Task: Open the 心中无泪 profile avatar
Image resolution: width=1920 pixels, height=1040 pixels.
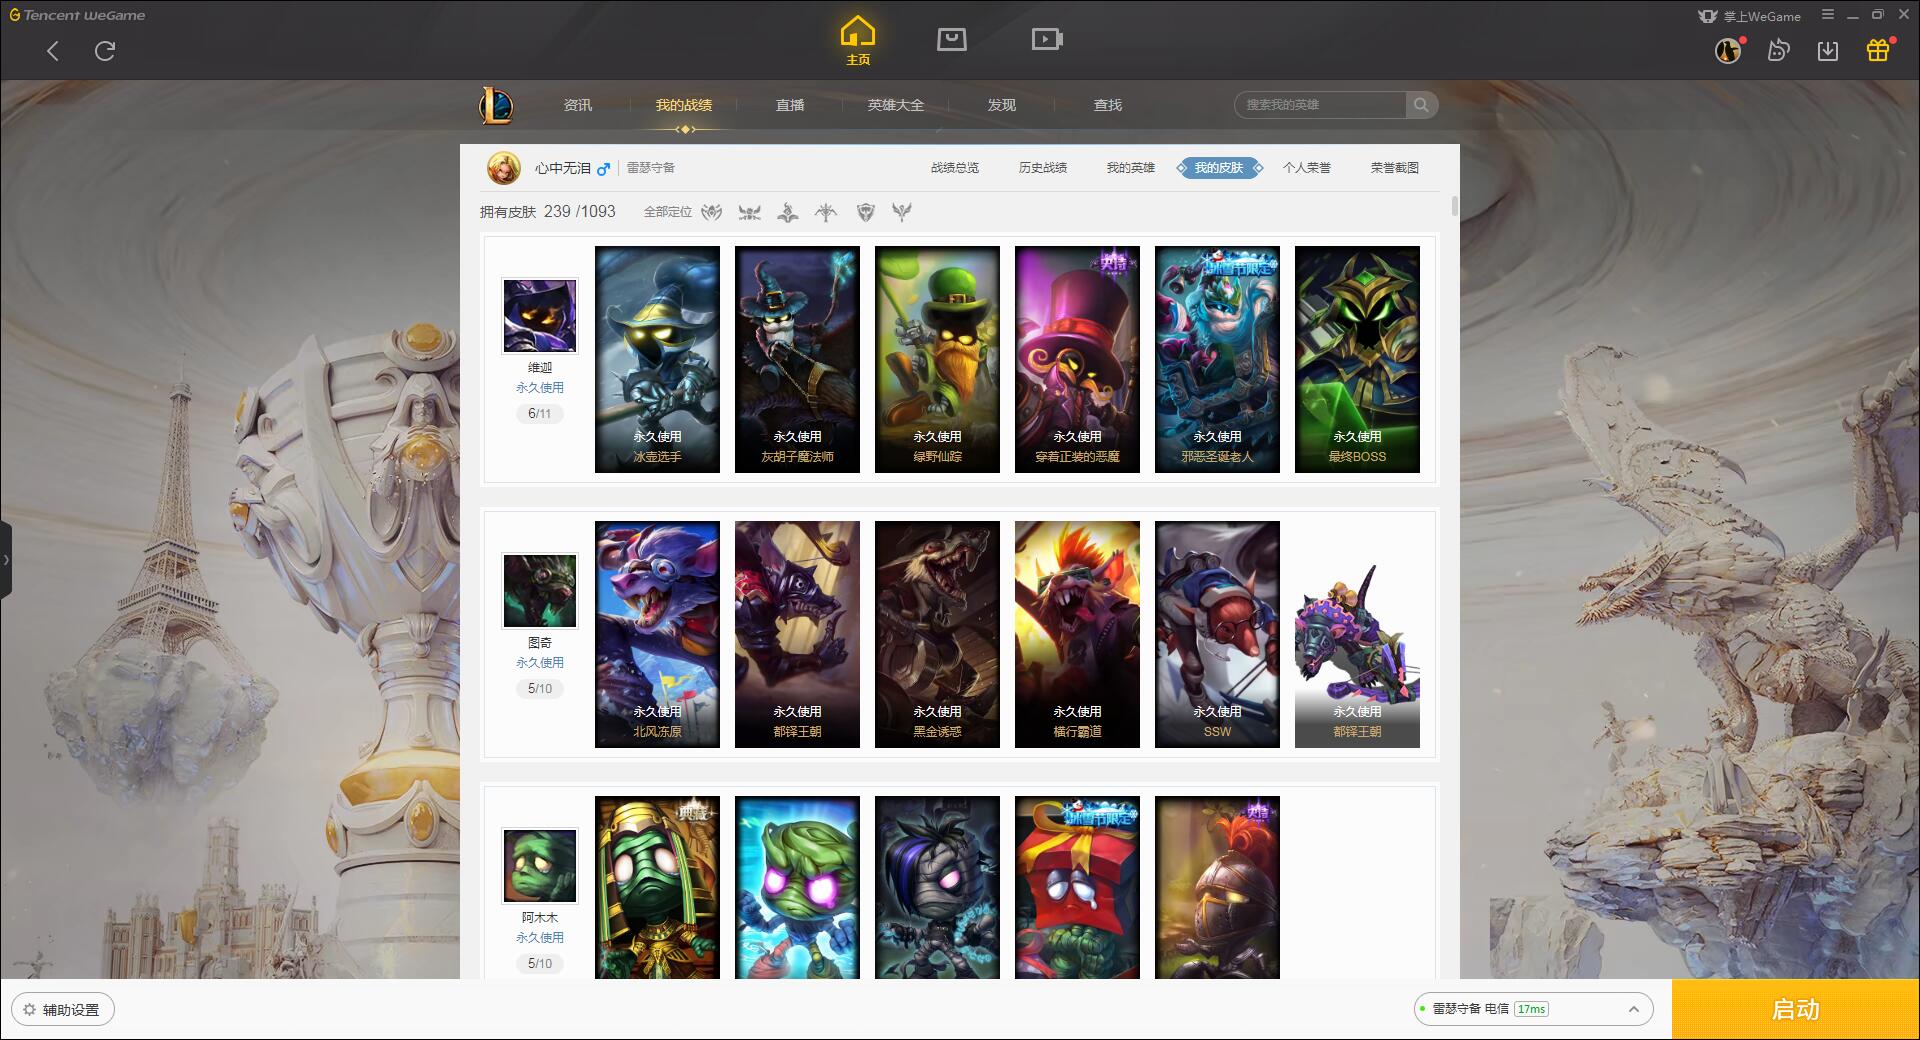Action: pyautogui.click(x=504, y=168)
